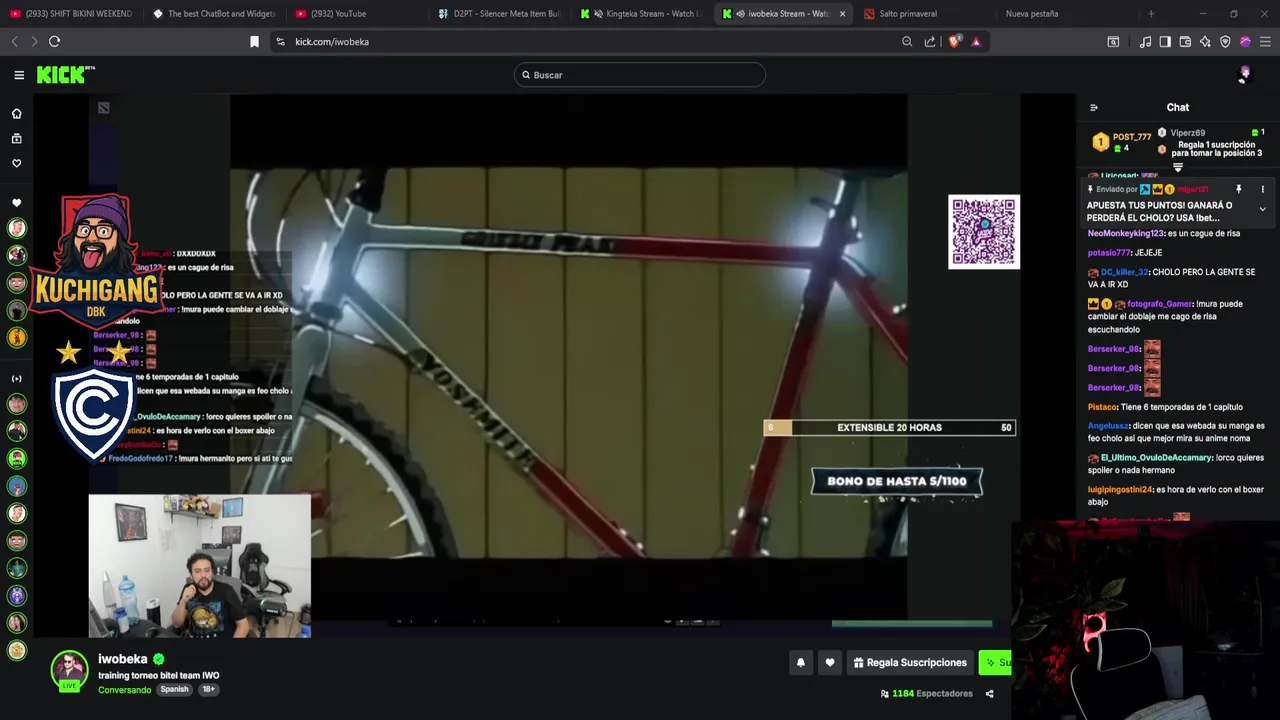Open iwobeka profile avatar
The width and height of the screenshot is (1280, 720).
point(69,670)
